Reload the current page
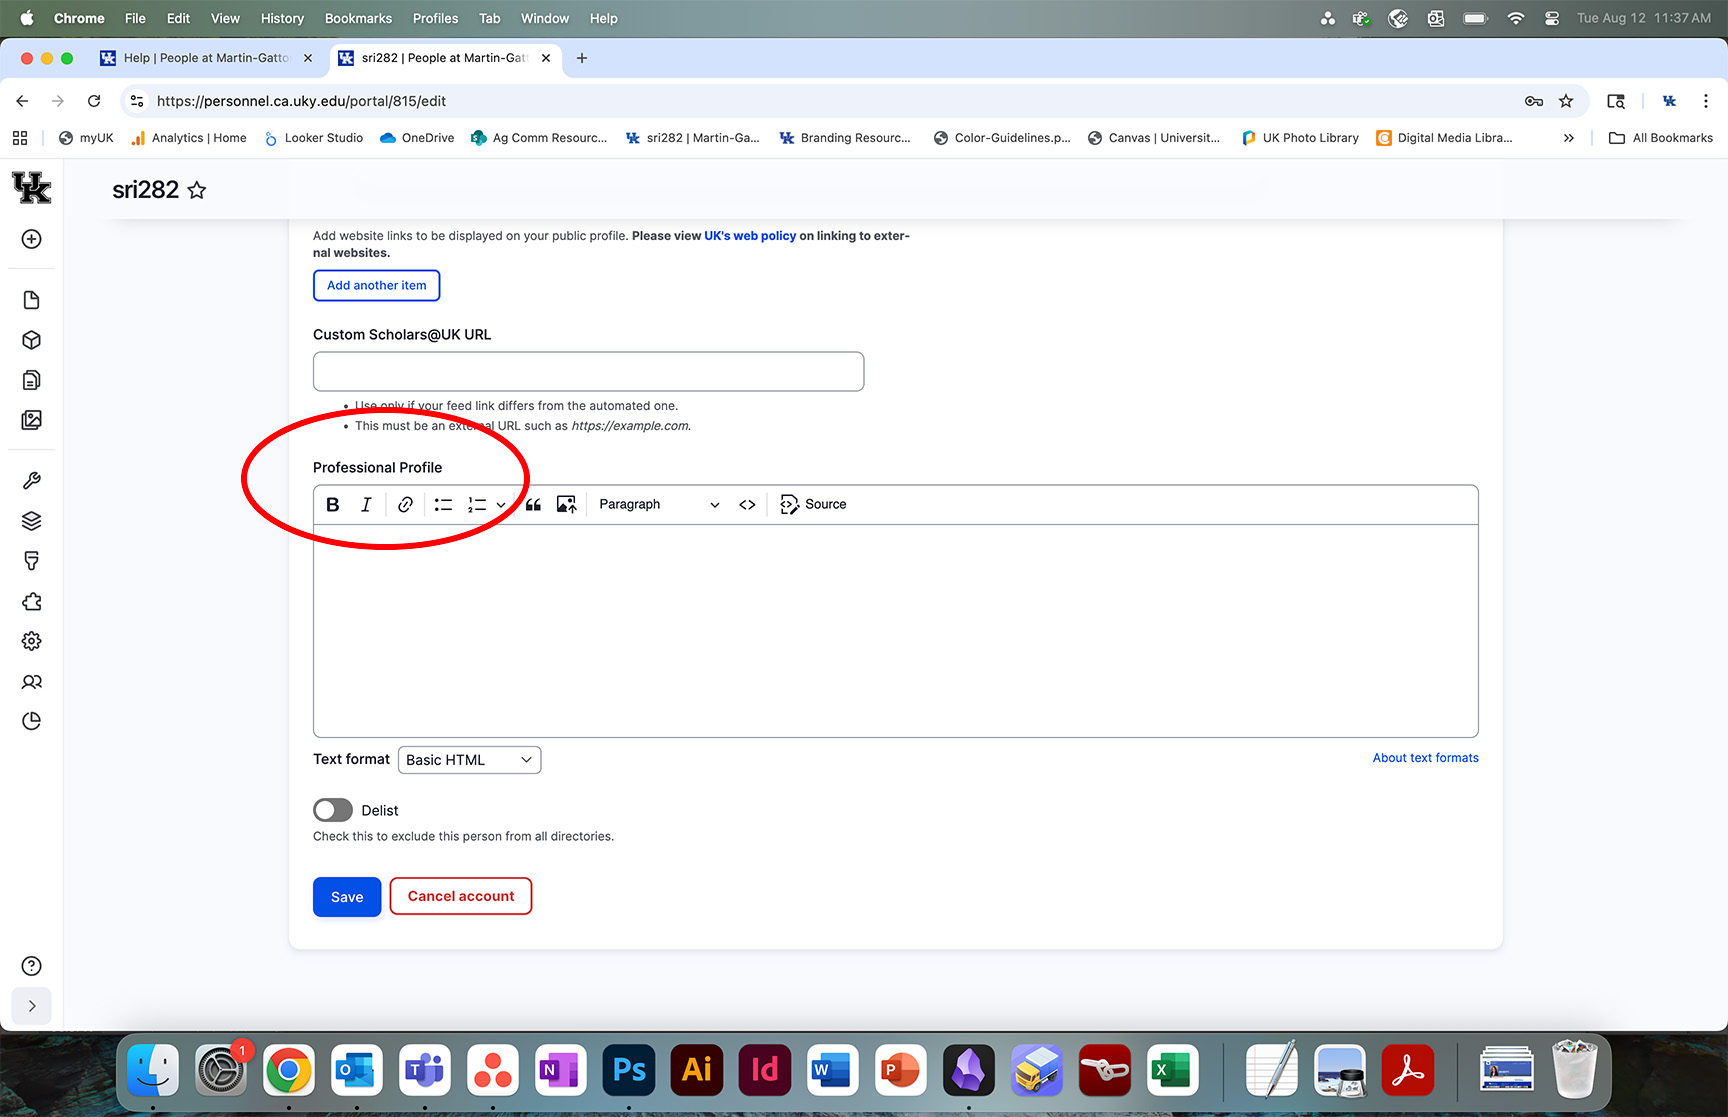 [94, 101]
